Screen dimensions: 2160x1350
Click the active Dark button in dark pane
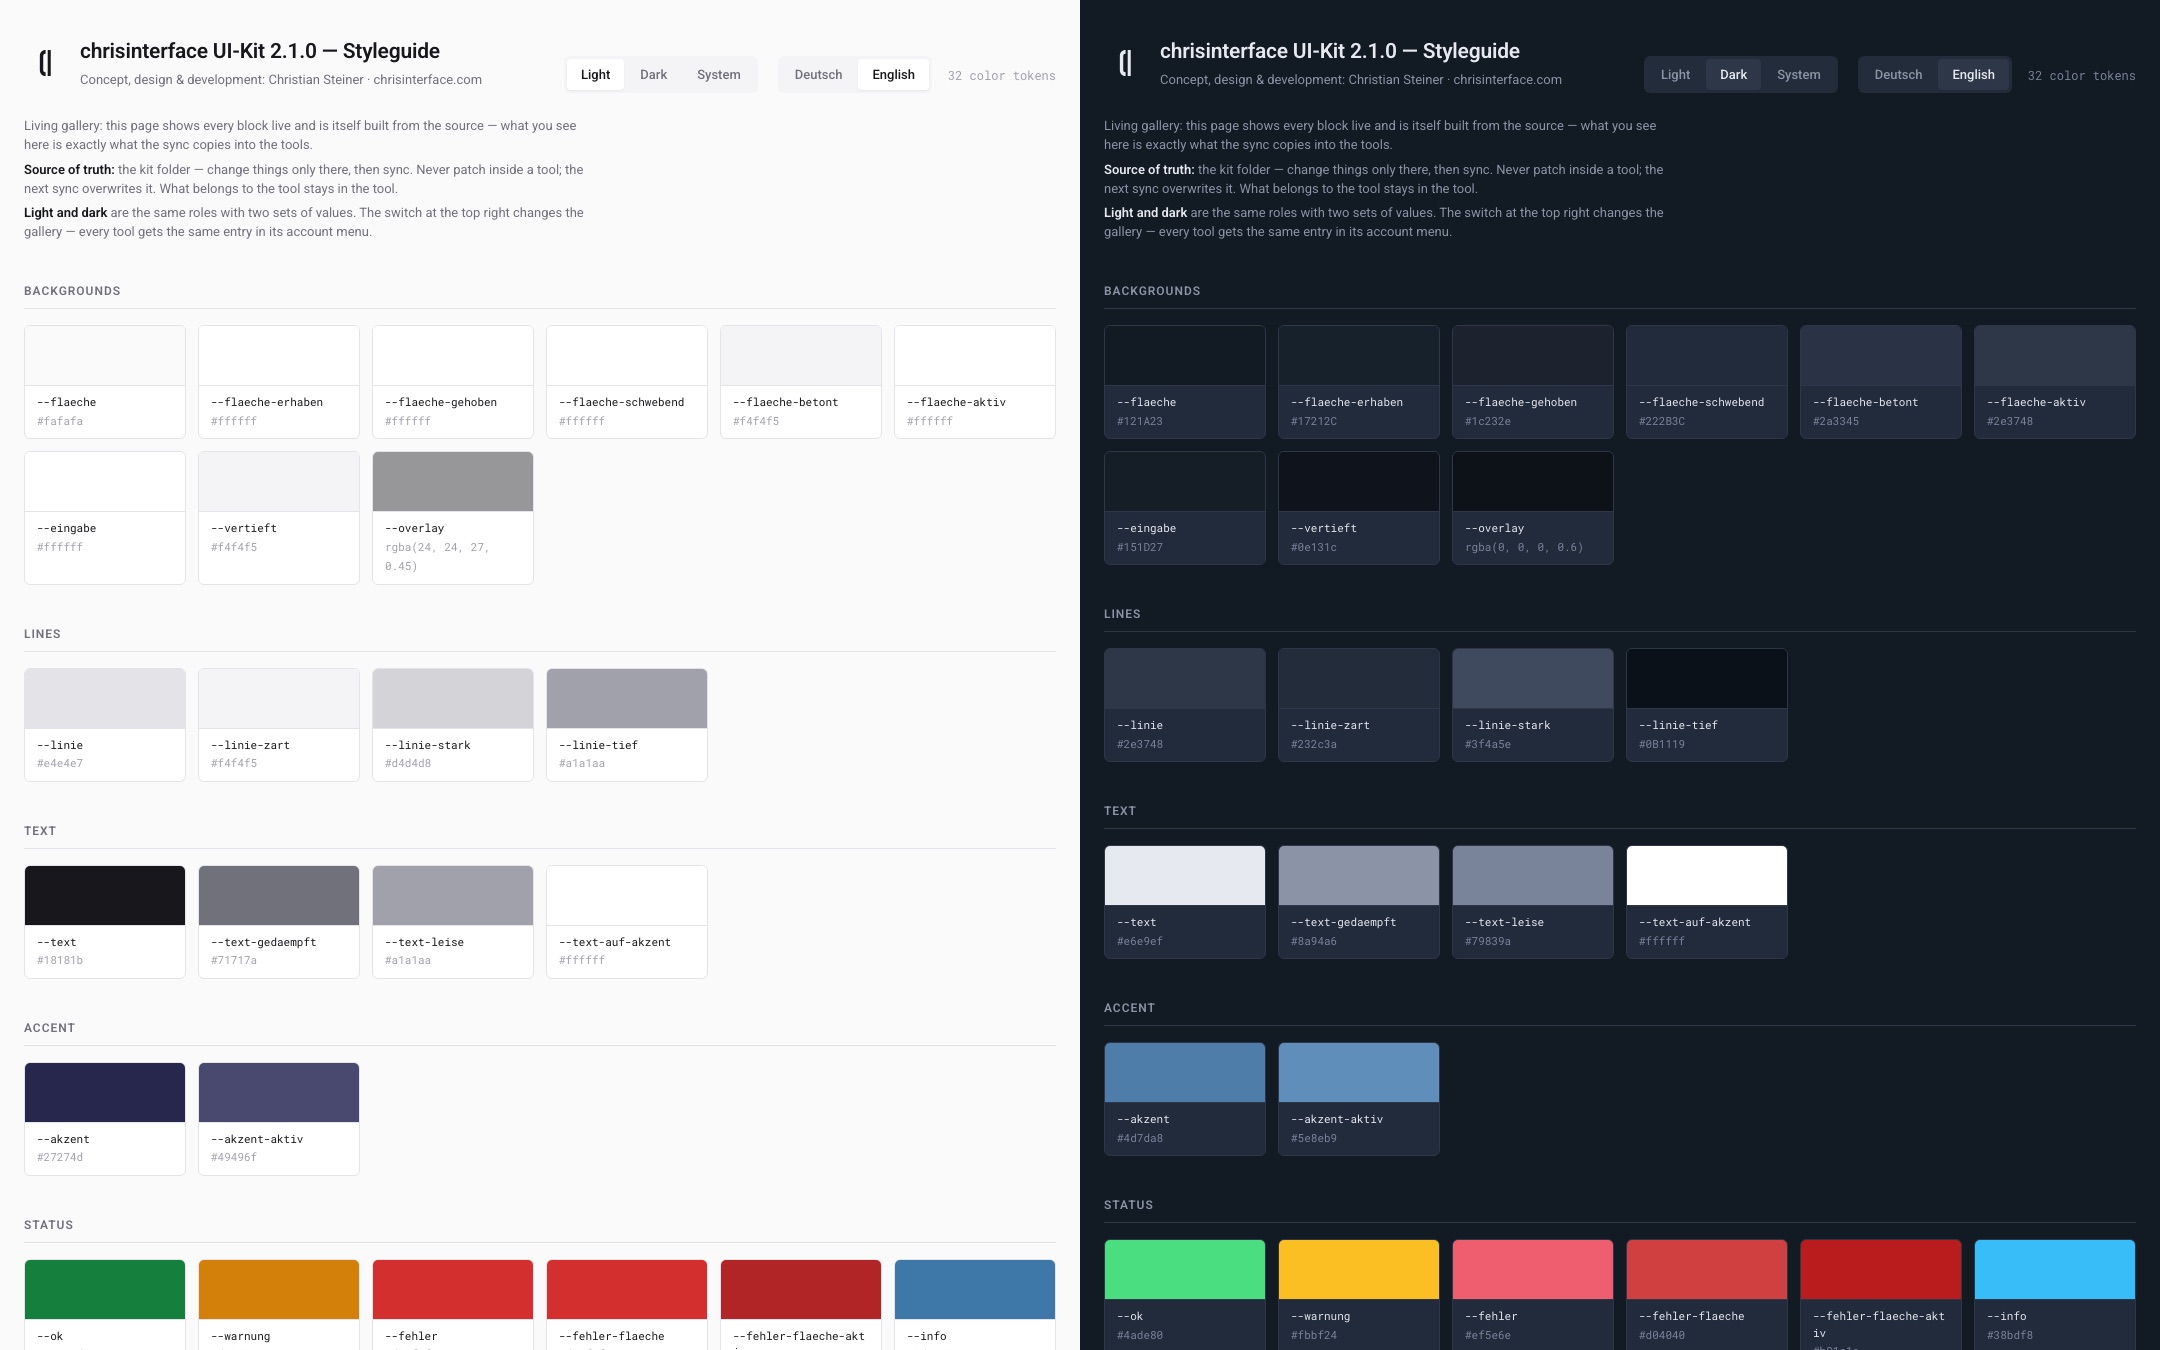[x=1733, y=75]
